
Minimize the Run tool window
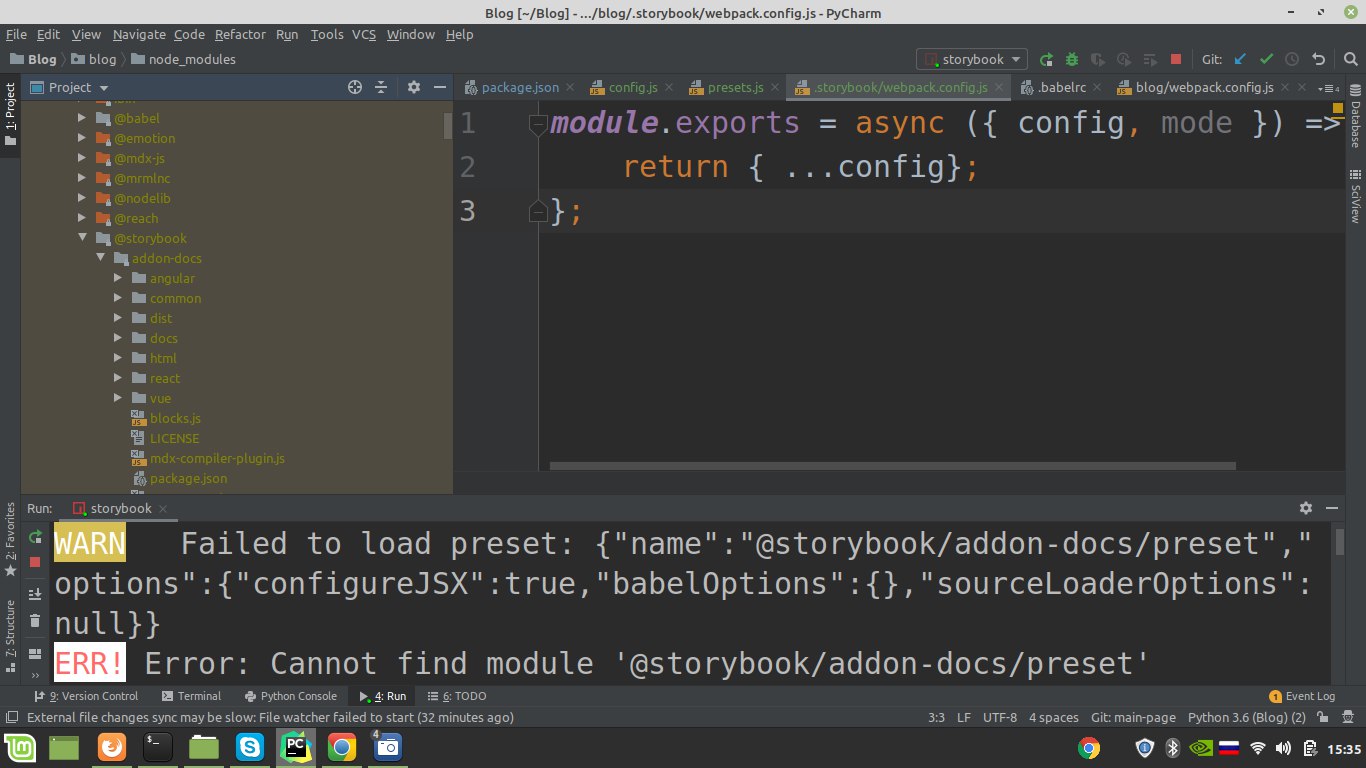1334,508
